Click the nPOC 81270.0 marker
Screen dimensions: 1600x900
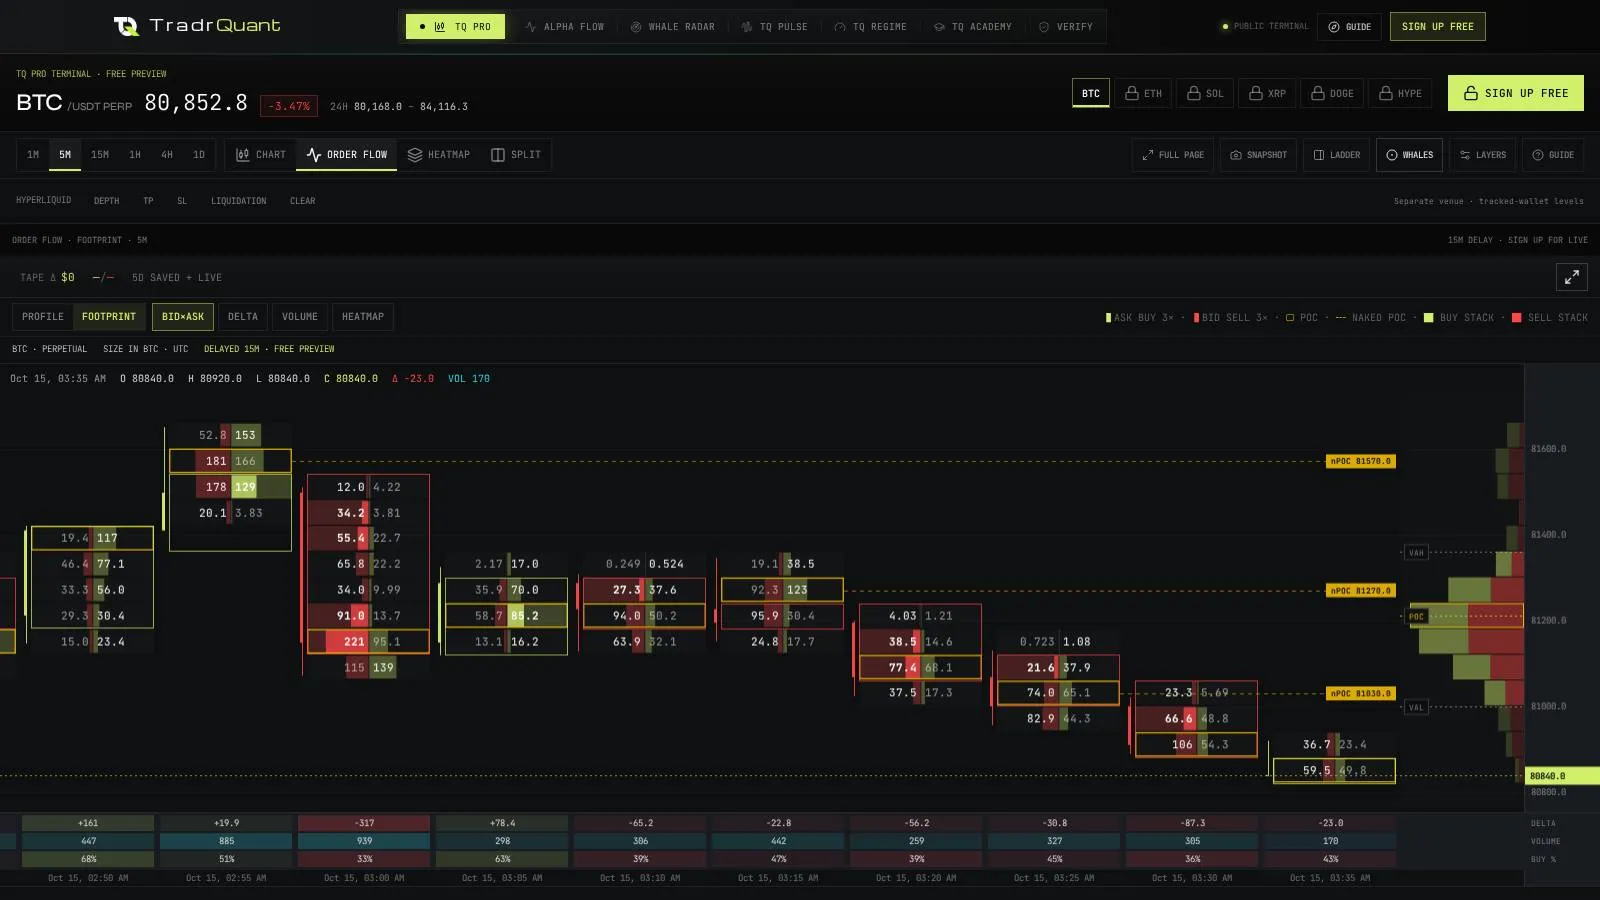click(x=1360, y=591)
